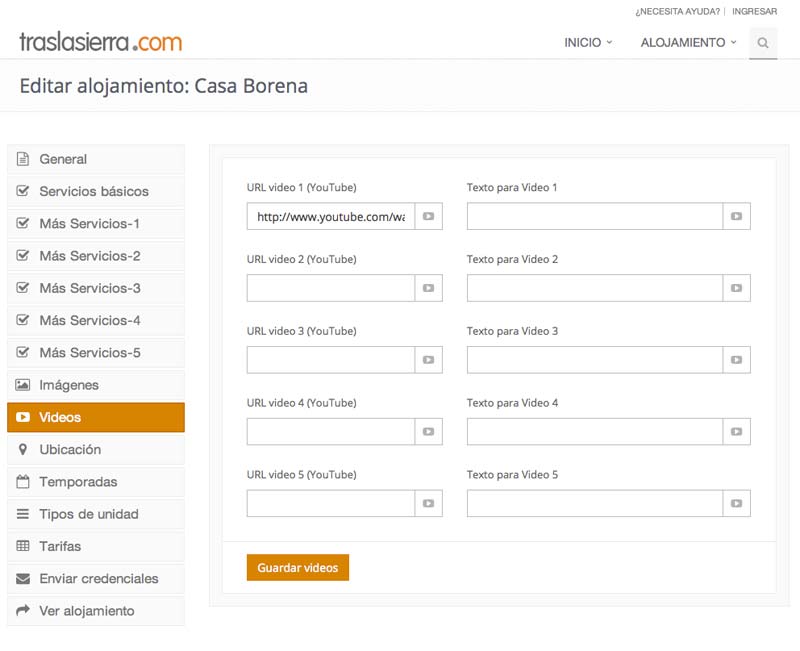Focus the URL video 4 input field
Image resolution: width=800 pixels, height=651 pixels.
click(x=331, y=432)
